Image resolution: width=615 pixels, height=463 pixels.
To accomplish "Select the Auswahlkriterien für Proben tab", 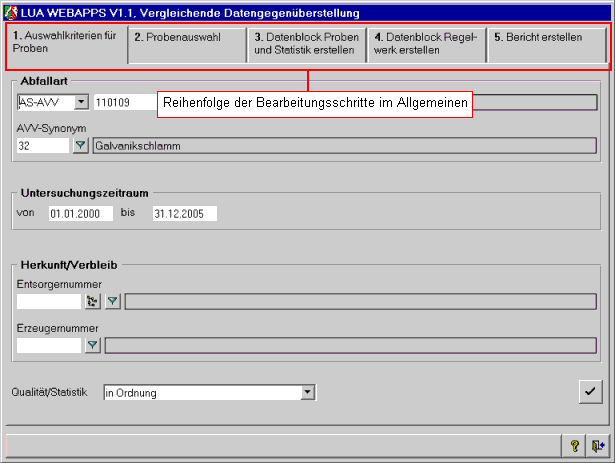I will pos(67,45).
